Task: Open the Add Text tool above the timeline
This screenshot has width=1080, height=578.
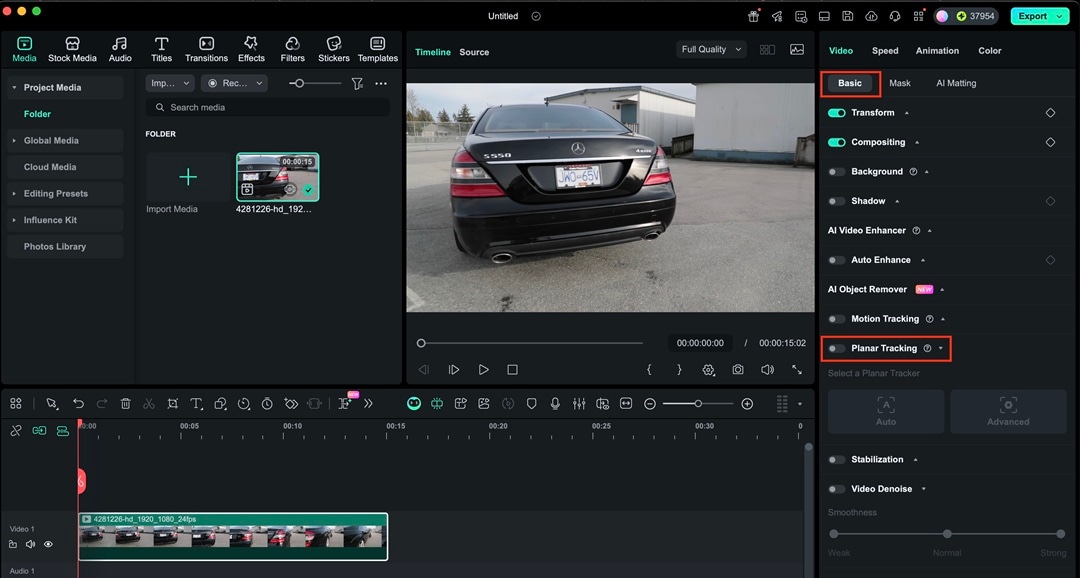Action: coord(196,404)
